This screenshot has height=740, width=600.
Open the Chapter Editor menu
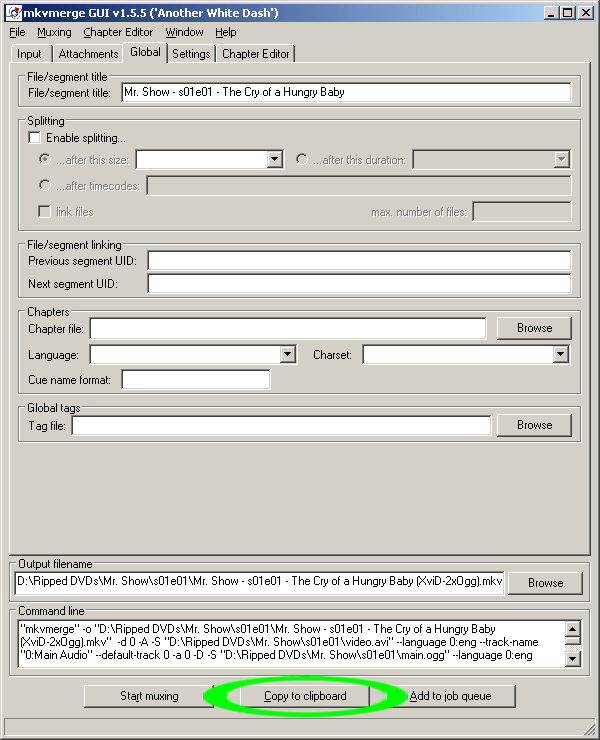coord(118,32)
